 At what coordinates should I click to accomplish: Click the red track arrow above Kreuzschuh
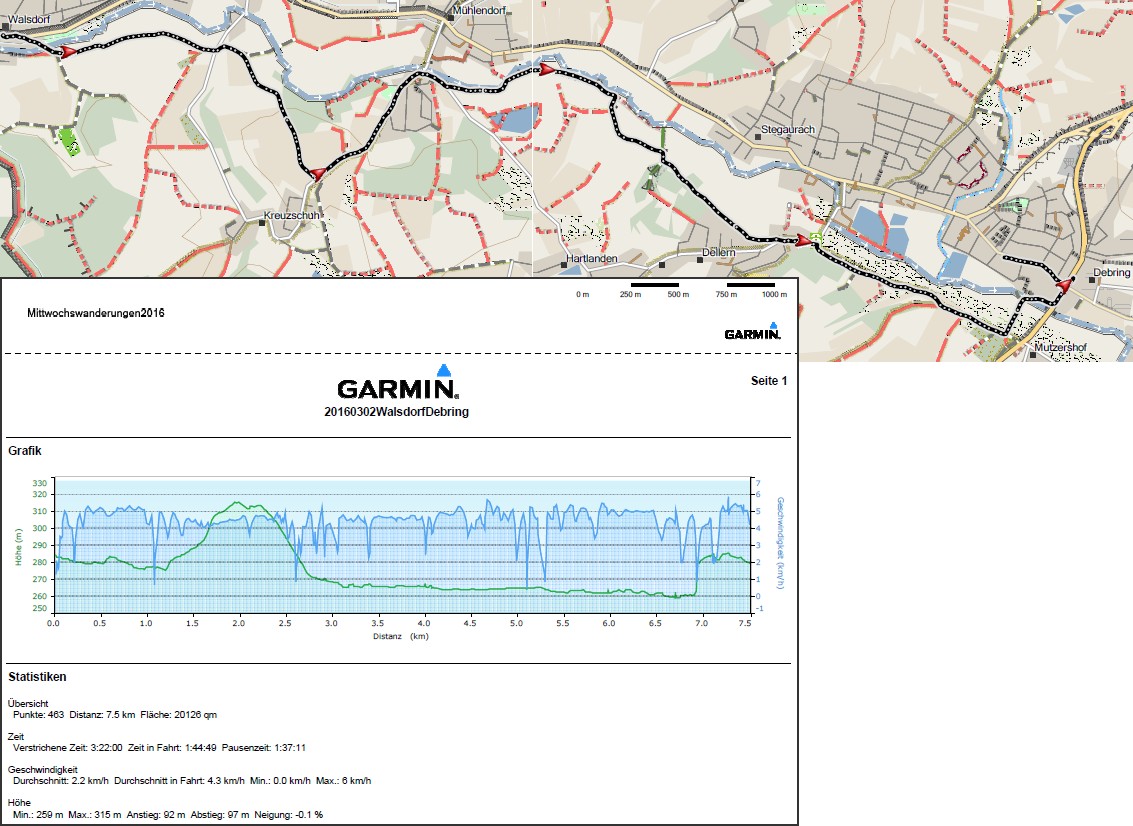tap(318, 174)
